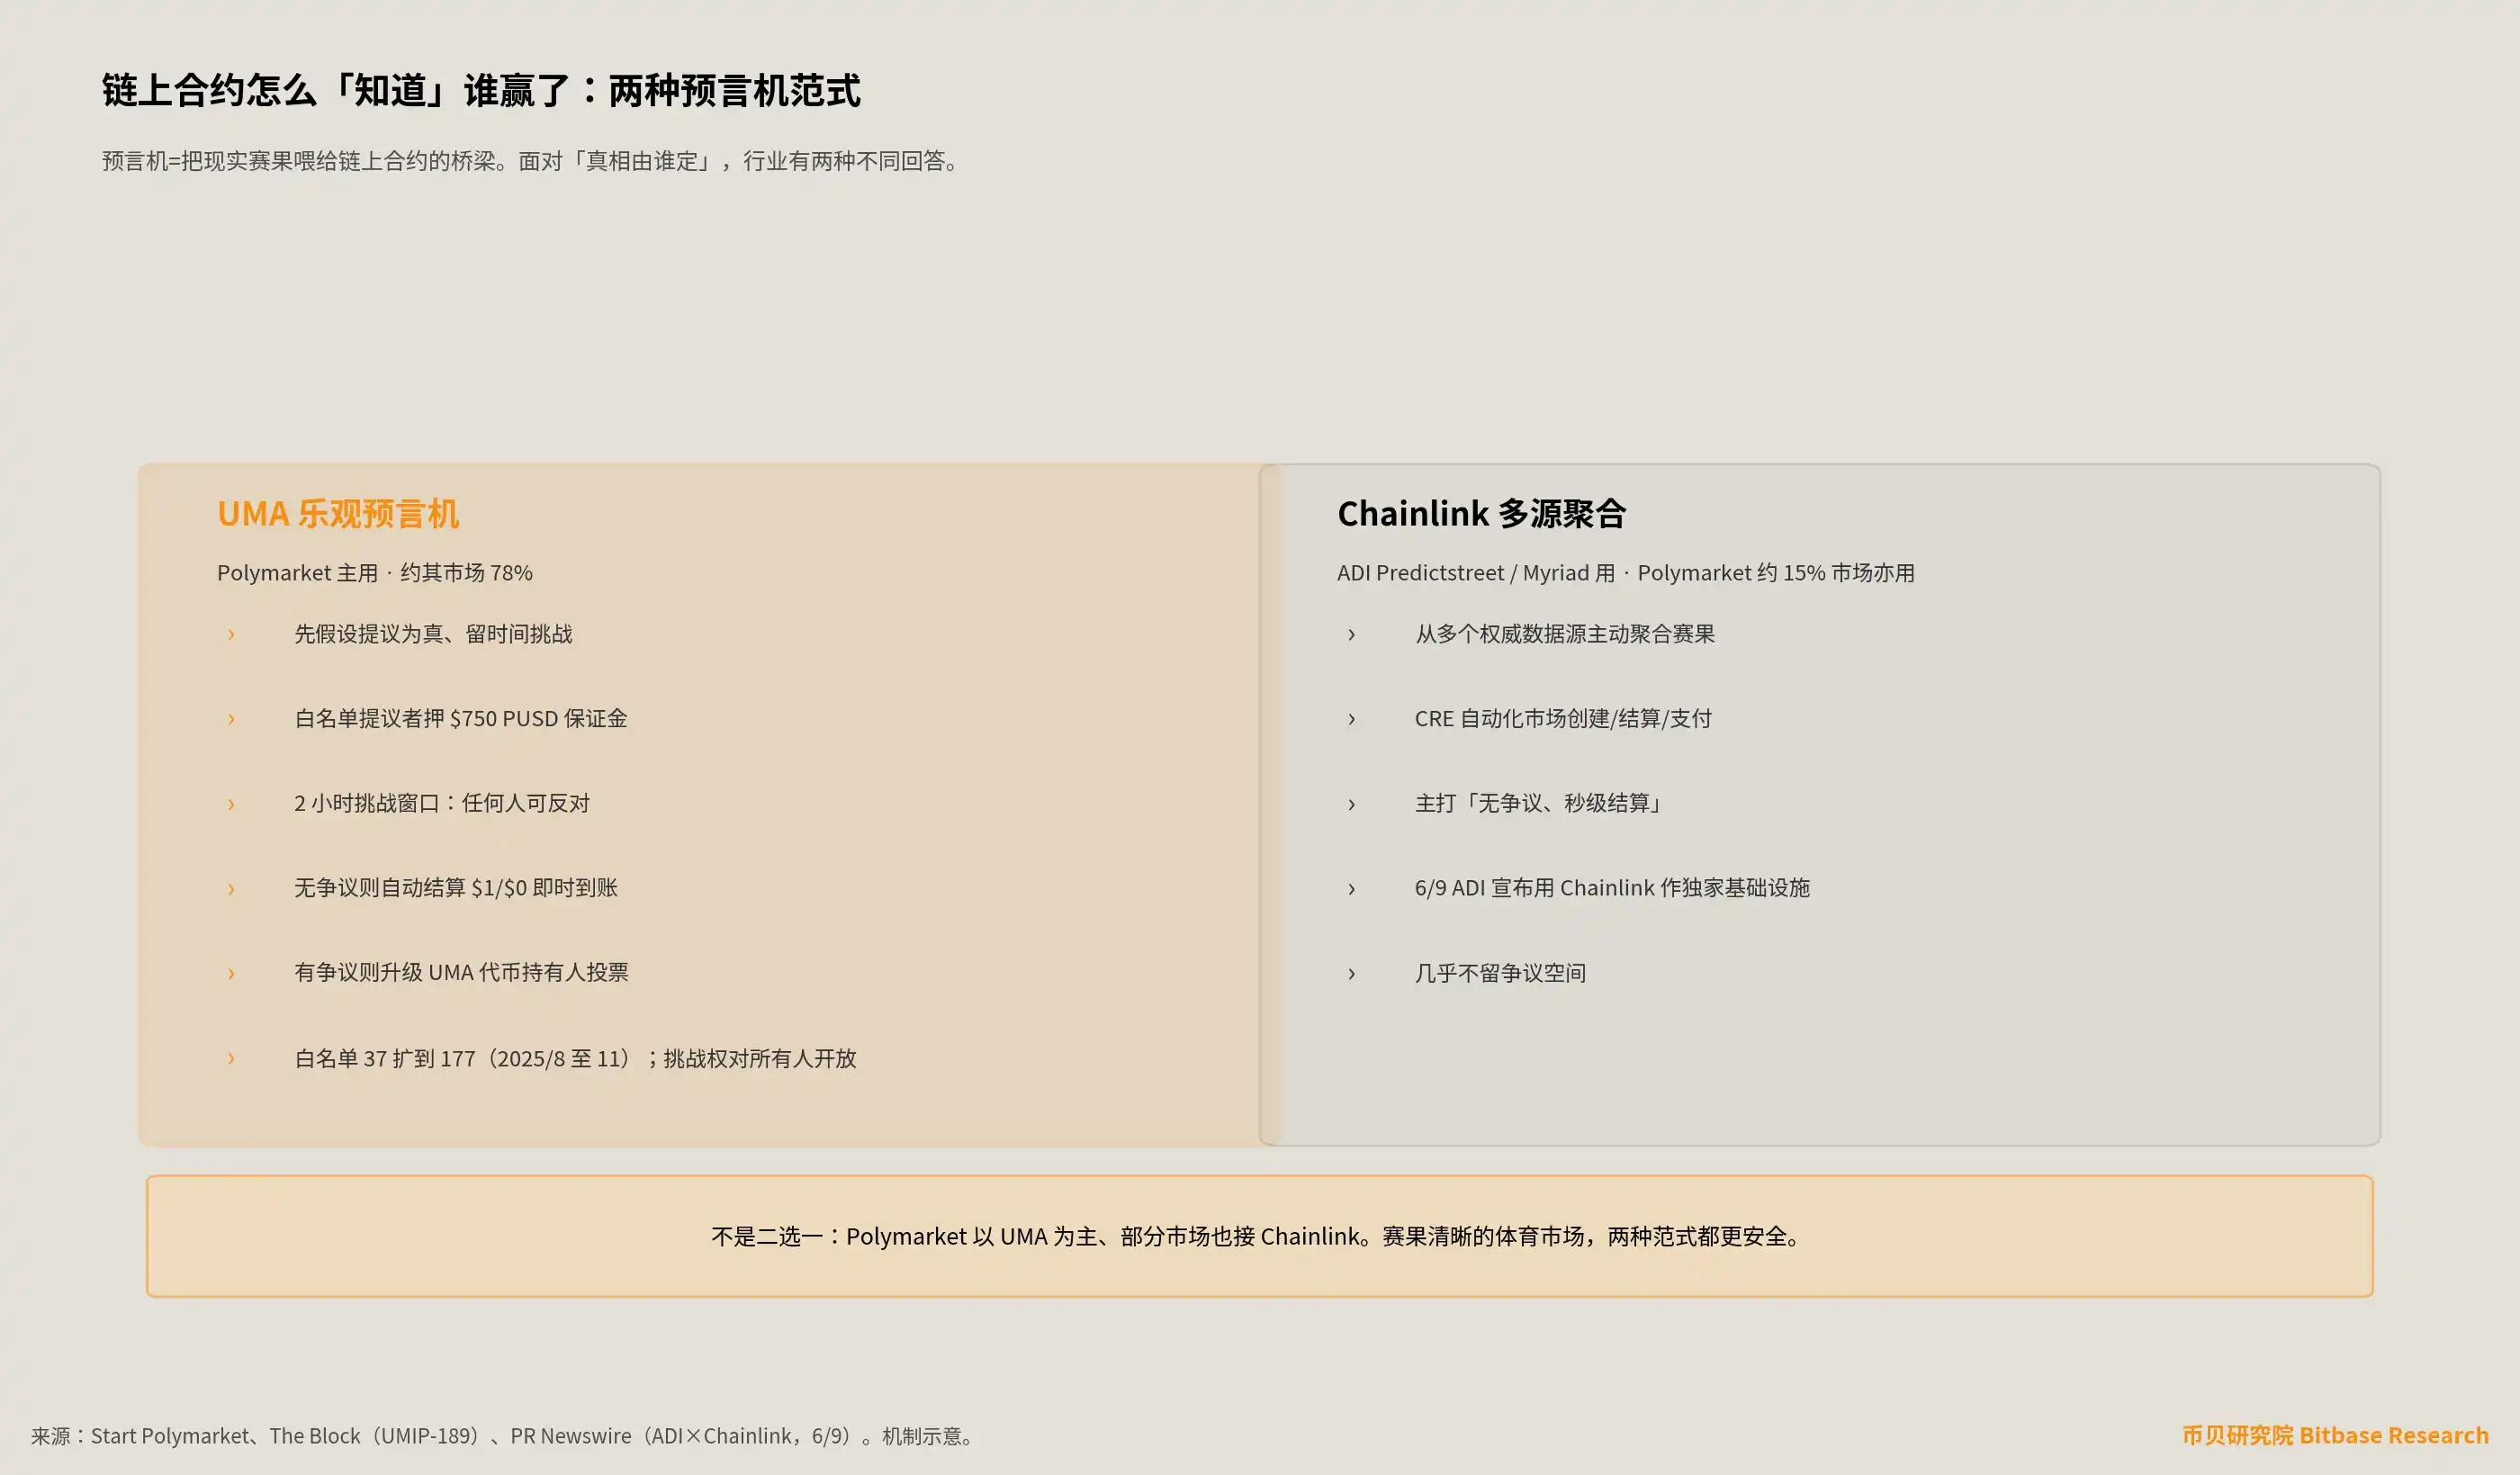2520x1475 pixels.
Task: Click the text 白名单提议者押 $750 PUSD 保证金
Action: click(461, 718)
